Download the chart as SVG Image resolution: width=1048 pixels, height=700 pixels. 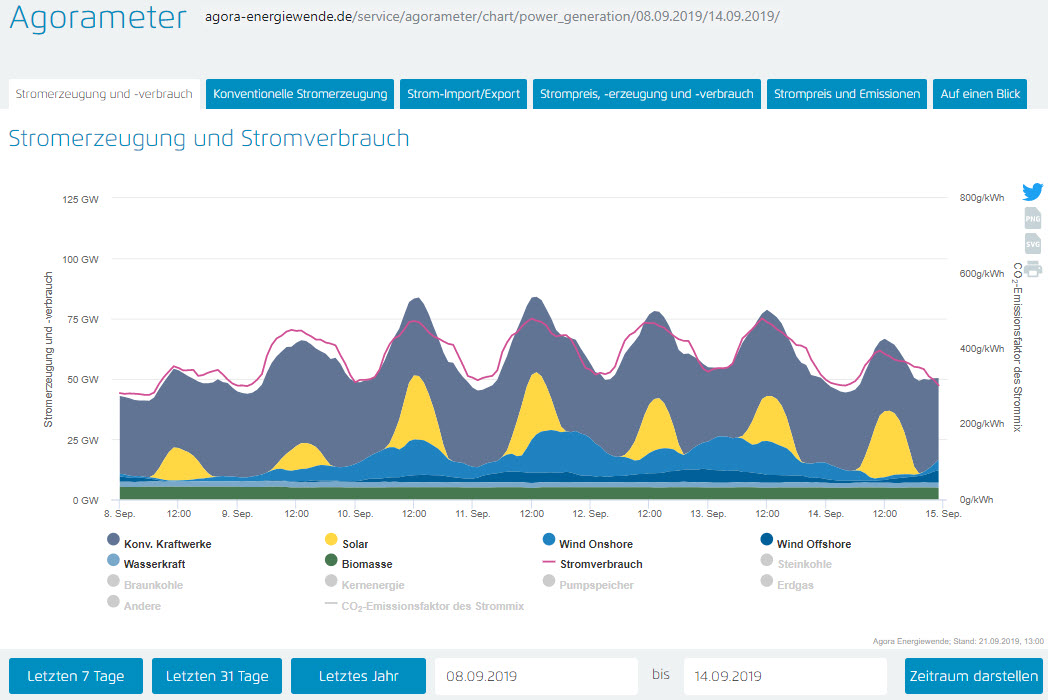(1032, 244)
